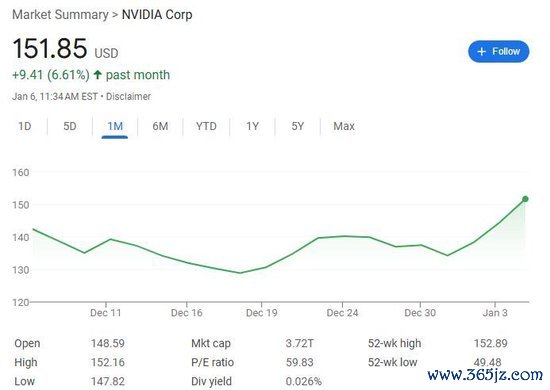Show the 5Y price history
Image resolution: width=550 pixels, height=390 pixels.
[297, 126]
